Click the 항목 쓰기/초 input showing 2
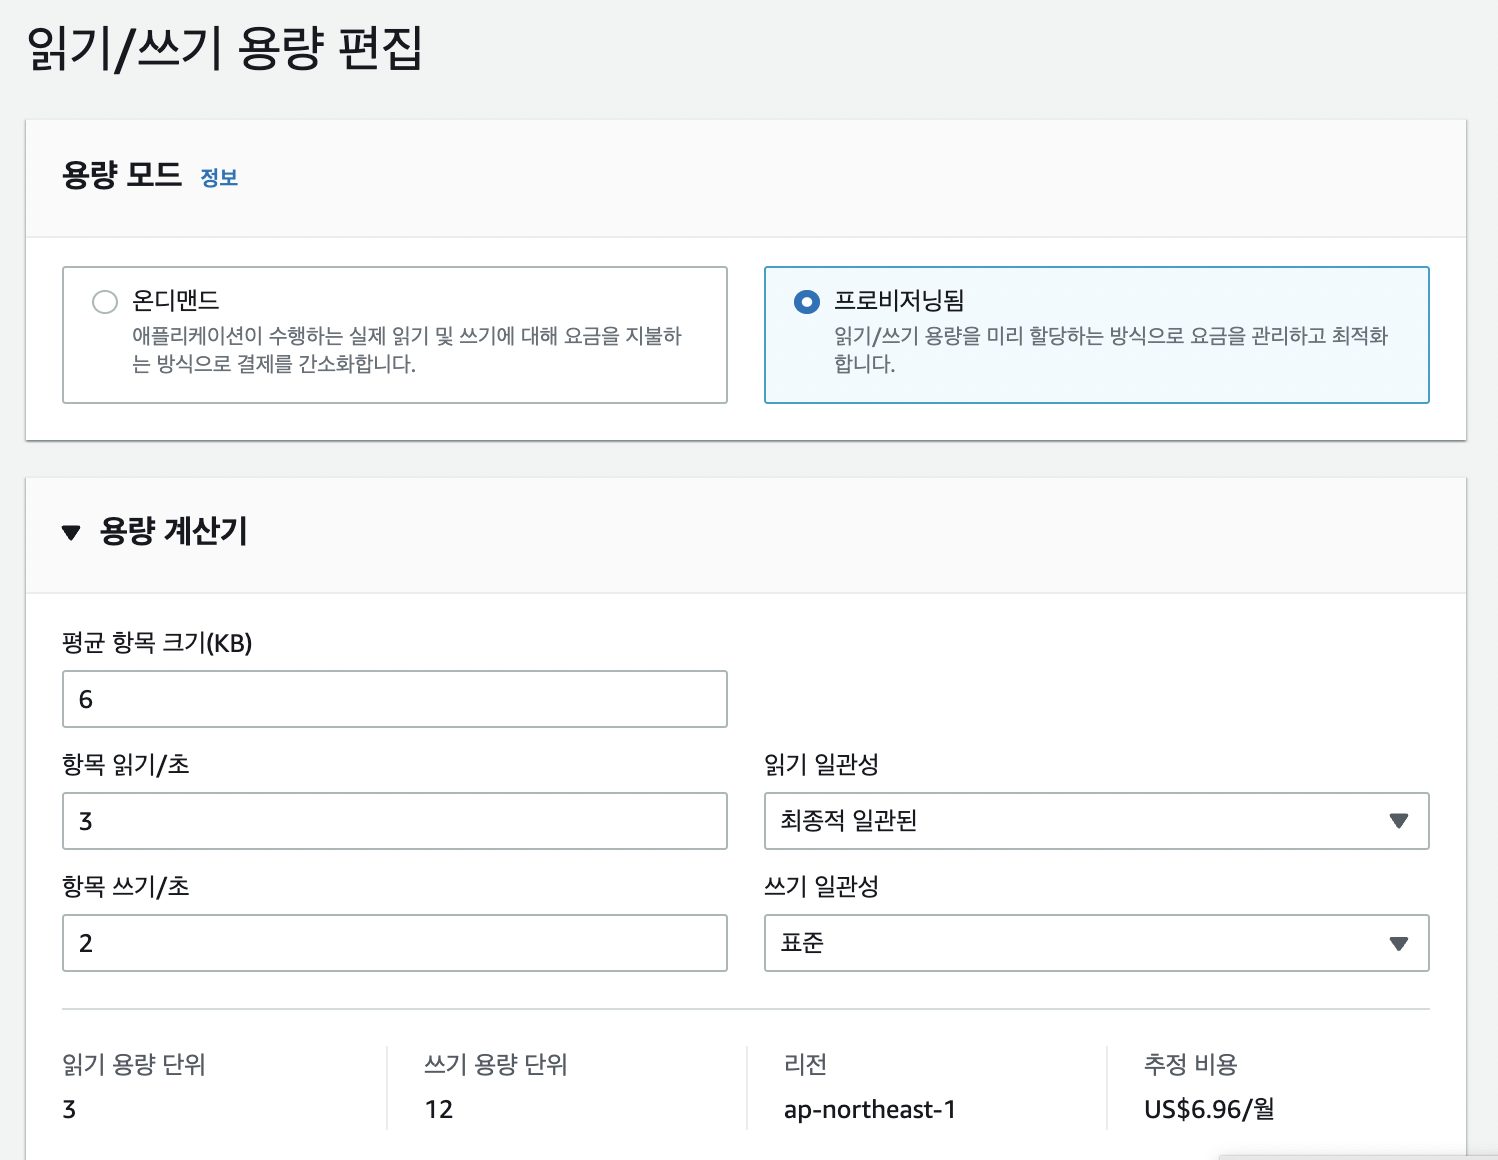The image size is (1498, 1160). [395, 943]
